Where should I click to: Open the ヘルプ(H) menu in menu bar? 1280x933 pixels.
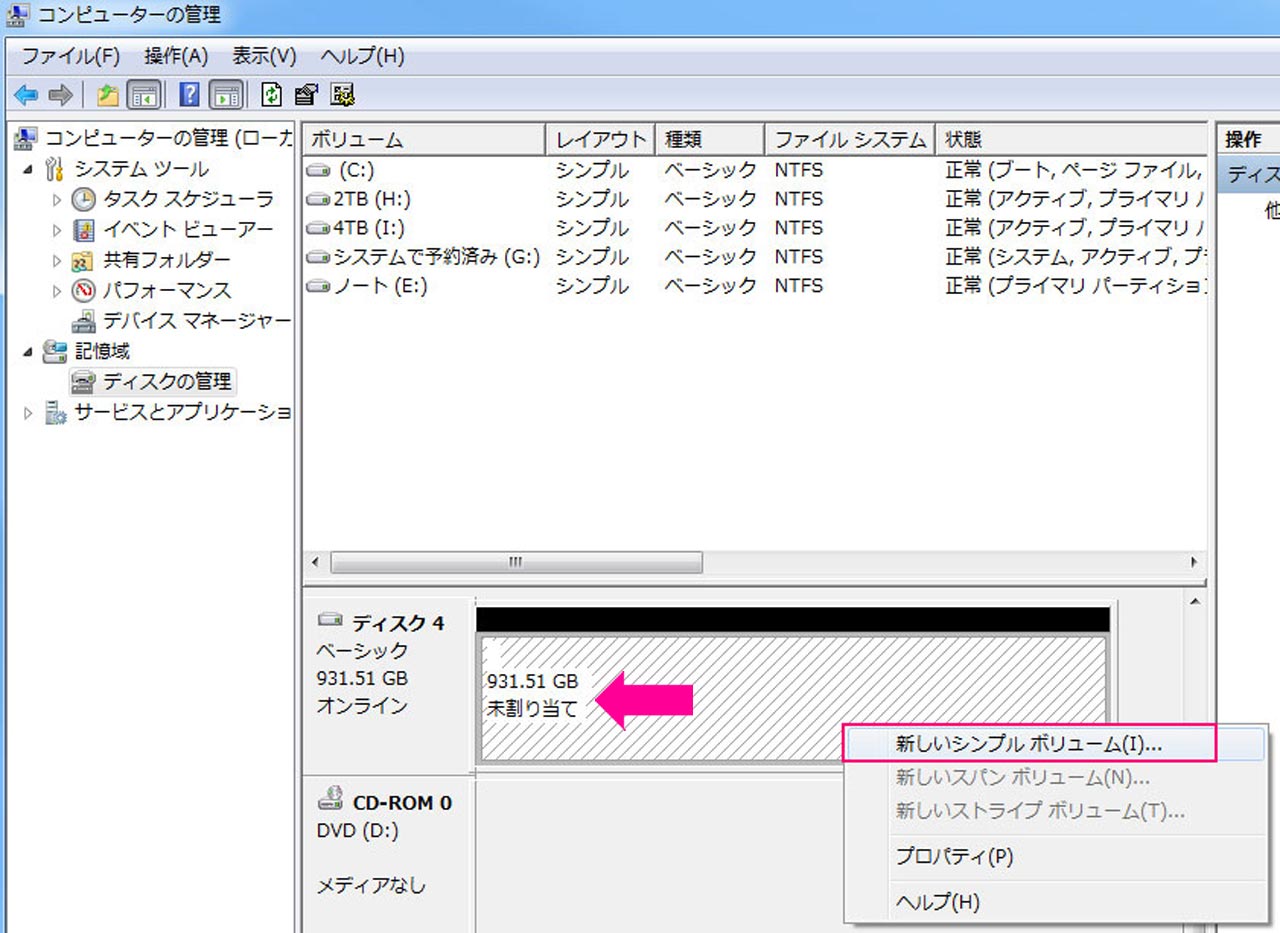click(x=362, y=56)
